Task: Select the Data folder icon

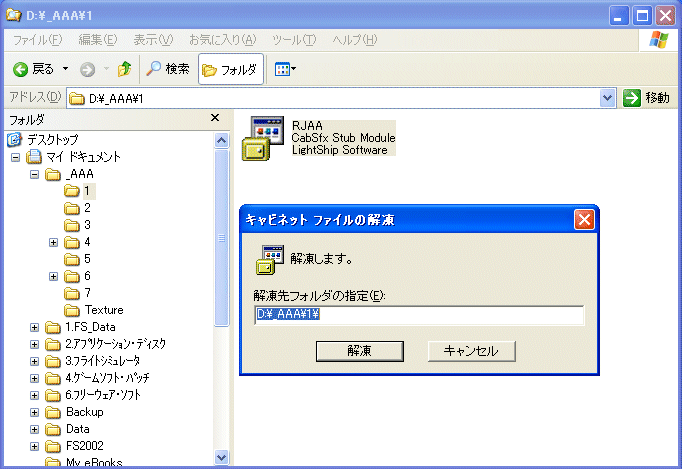Action: click(x=53, y=430)
